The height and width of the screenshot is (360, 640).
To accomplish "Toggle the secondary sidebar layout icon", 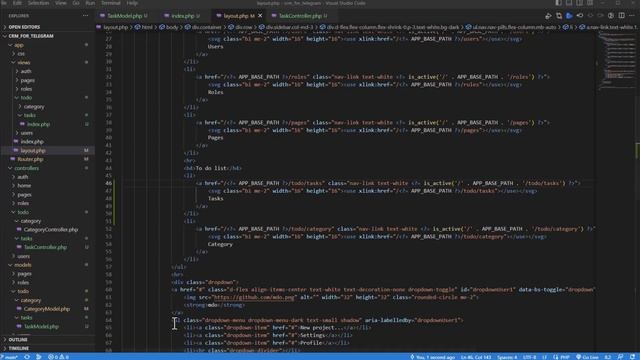I will coord(579,3).
